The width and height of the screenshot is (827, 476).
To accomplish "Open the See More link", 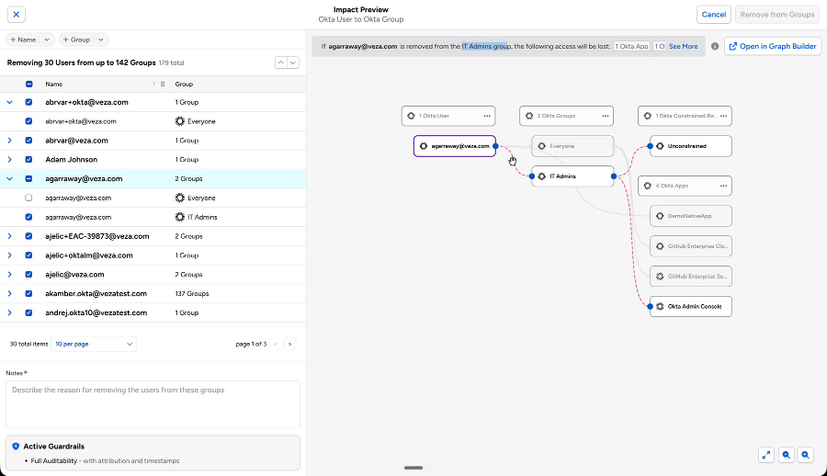I will pos(683,46).
